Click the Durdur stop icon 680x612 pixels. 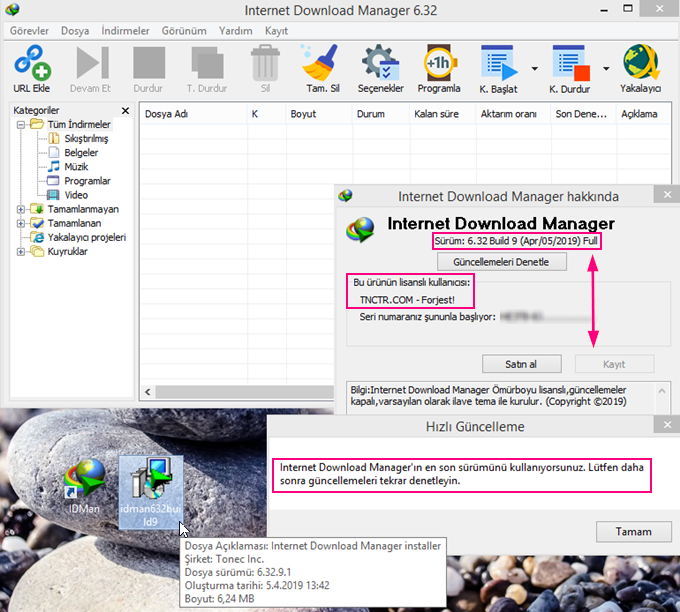(149, 63)
